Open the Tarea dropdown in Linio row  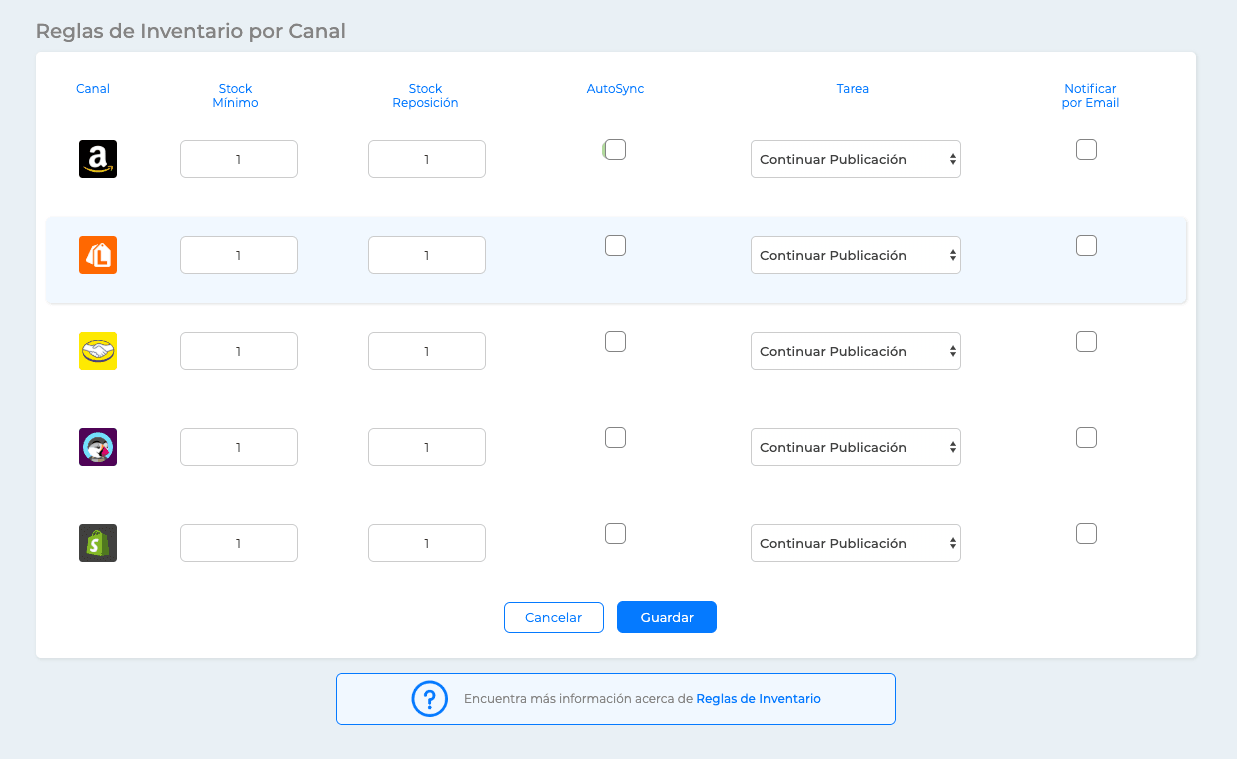(x=856, y=255)
